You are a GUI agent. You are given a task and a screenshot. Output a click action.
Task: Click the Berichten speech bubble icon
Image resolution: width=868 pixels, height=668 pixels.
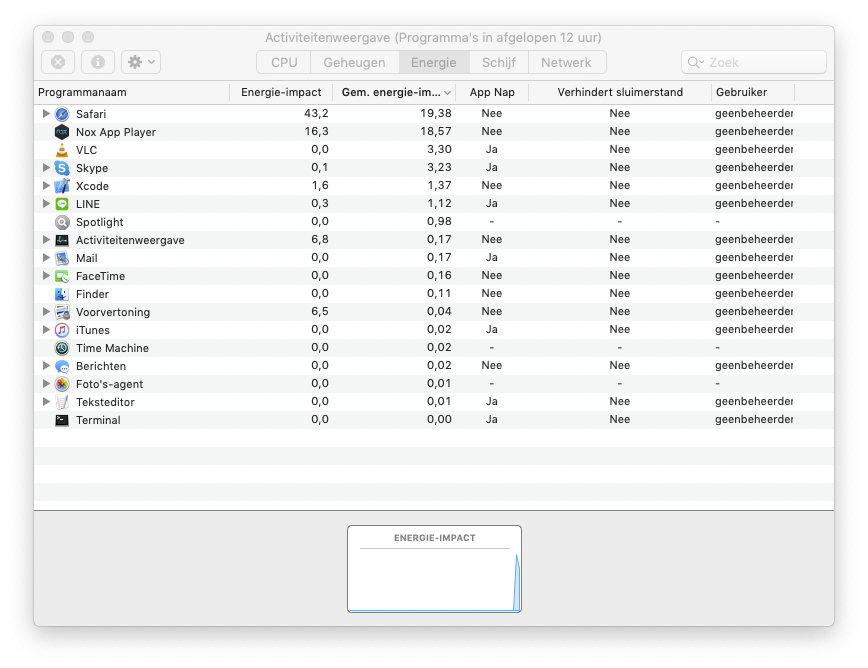pos(62,366)
